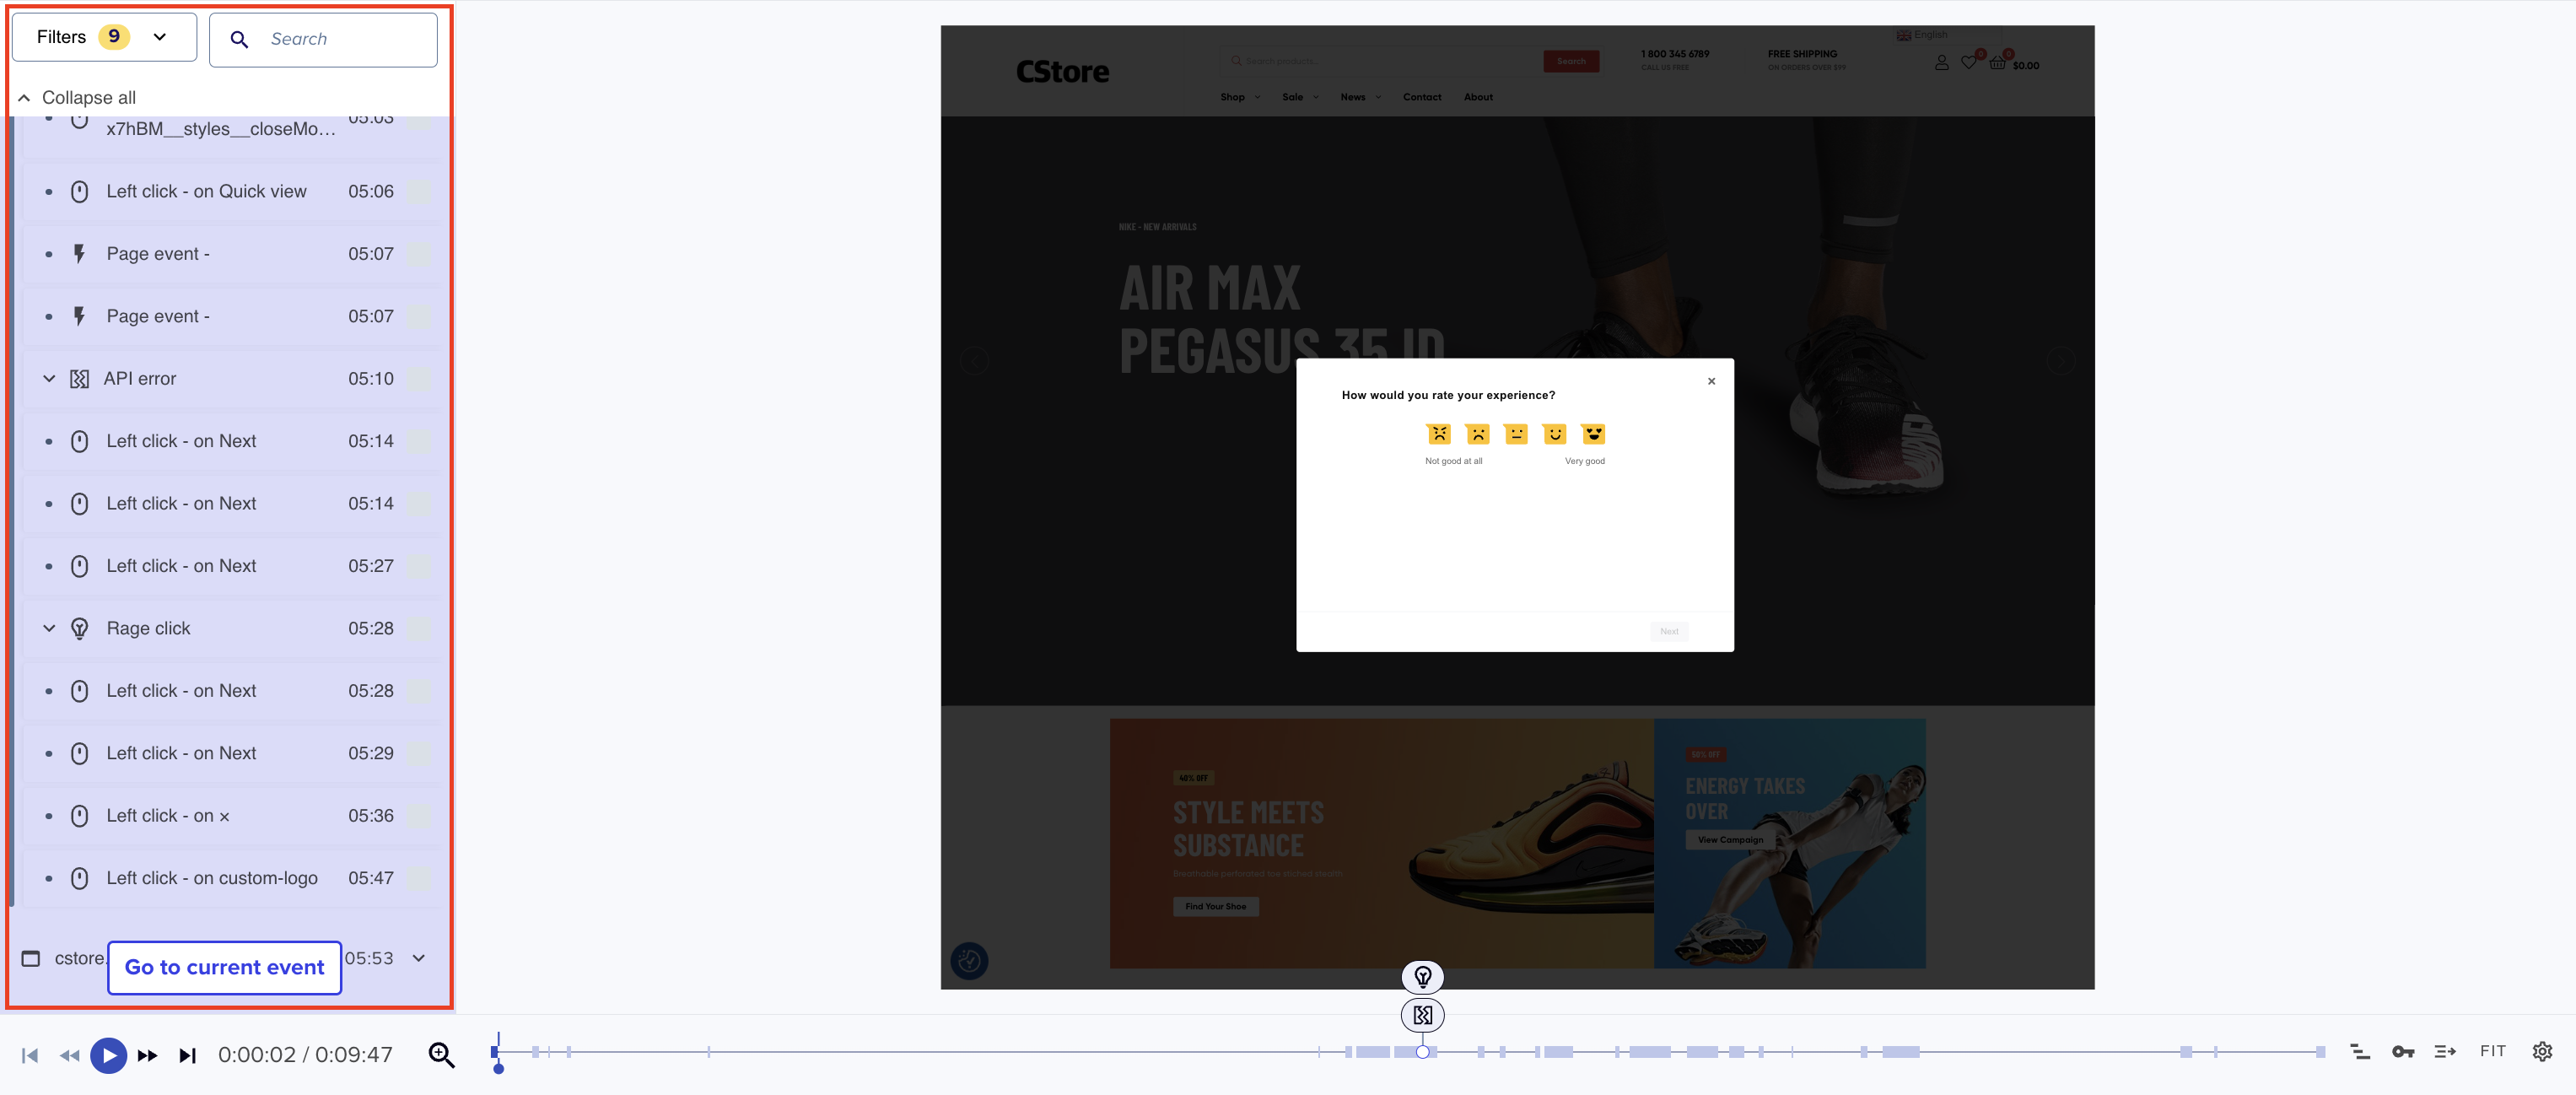Click the playhead handle at the timeline start
The height and width of the screenshot is (1095, 2576).
point(498,1069)
